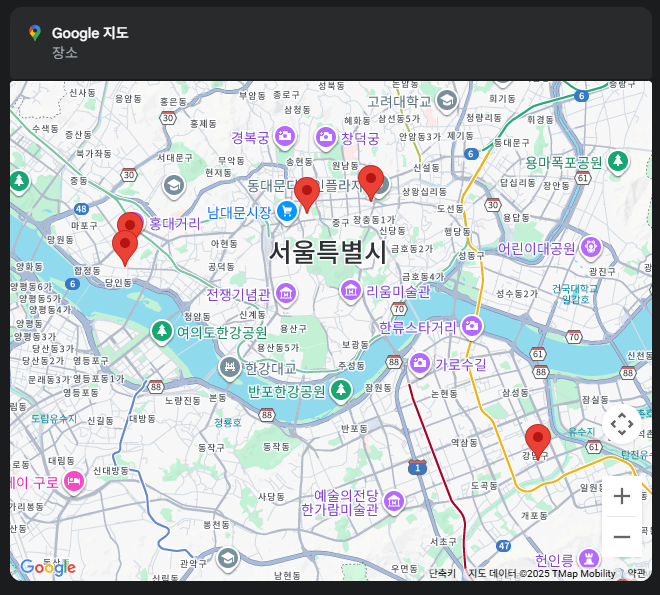This screenshot has height=595, width=660.
Task: Click the university icon near 서대문구
Action: [173, 186]
